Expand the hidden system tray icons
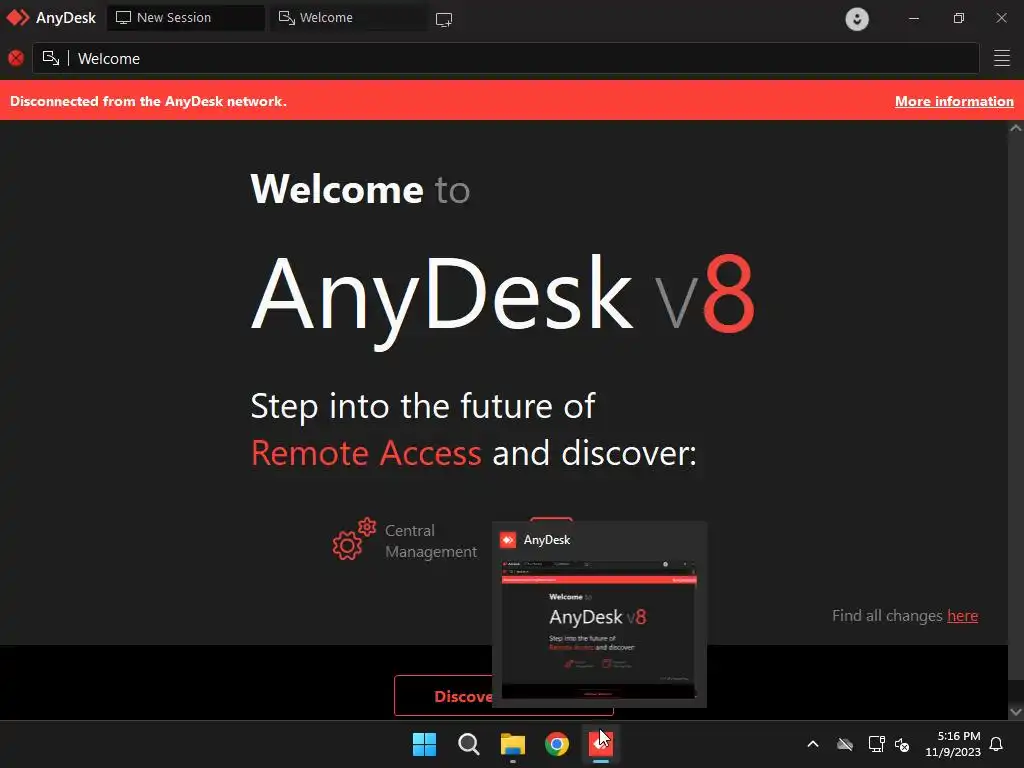 813,744
